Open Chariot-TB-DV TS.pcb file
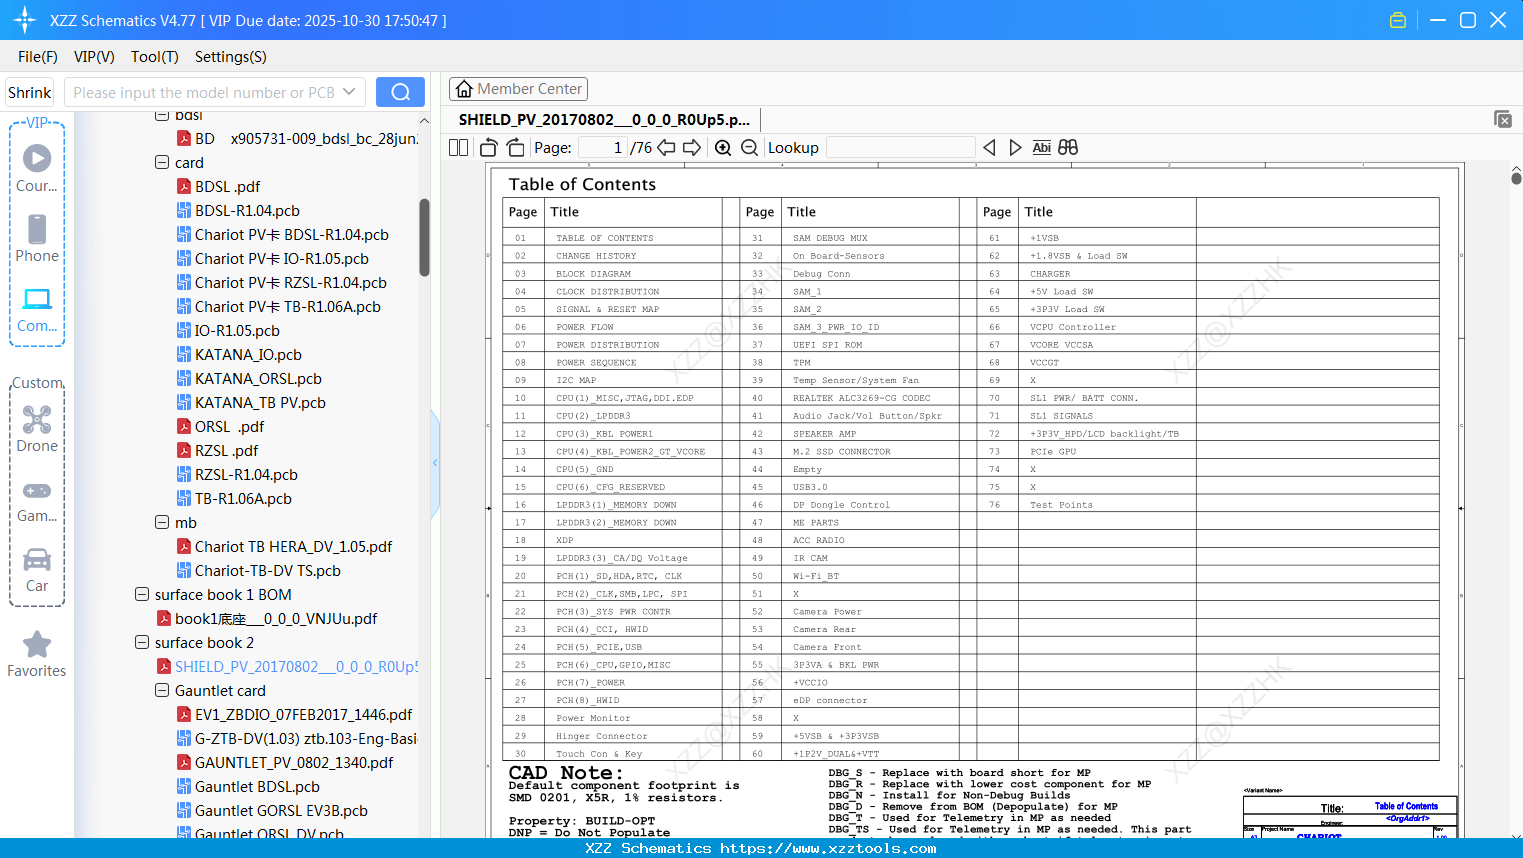This screenshot has width=1523, height=858. pyautogui.click(x=259, y=570)
